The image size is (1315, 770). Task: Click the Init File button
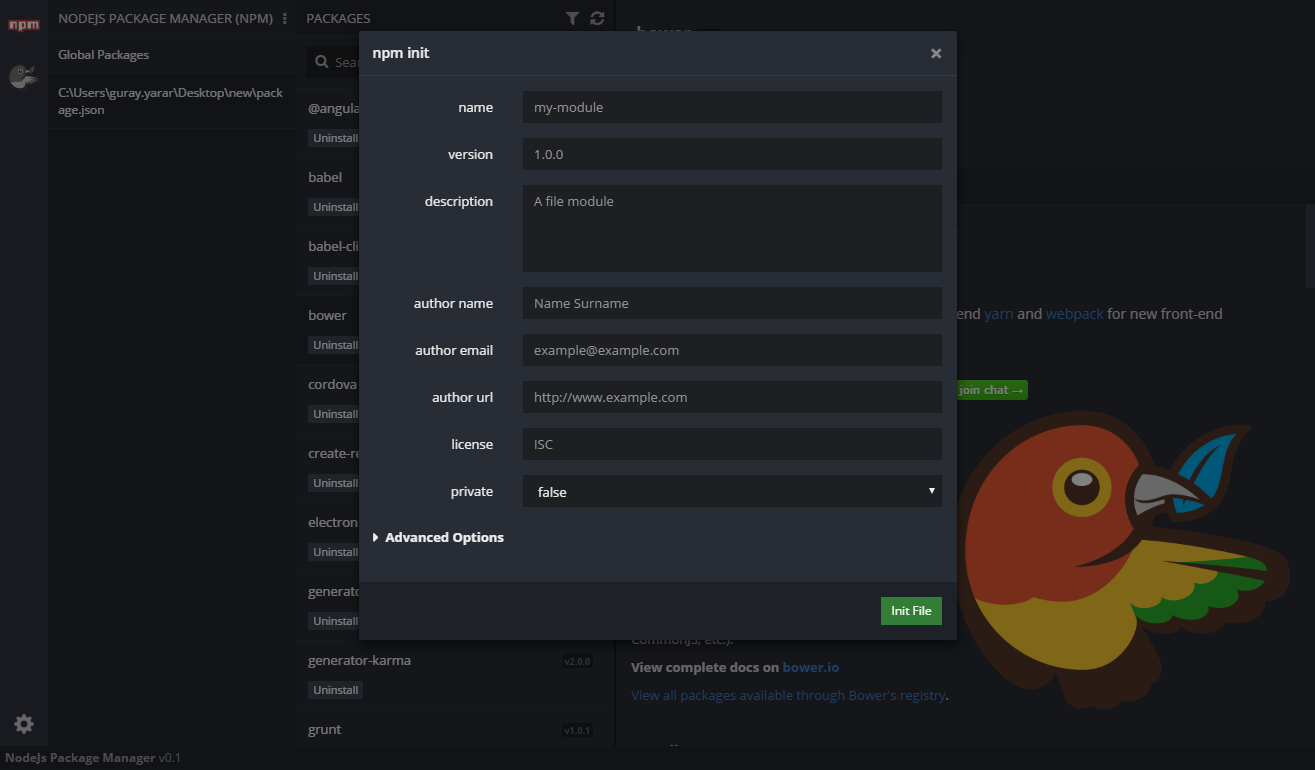coord(911,611)
